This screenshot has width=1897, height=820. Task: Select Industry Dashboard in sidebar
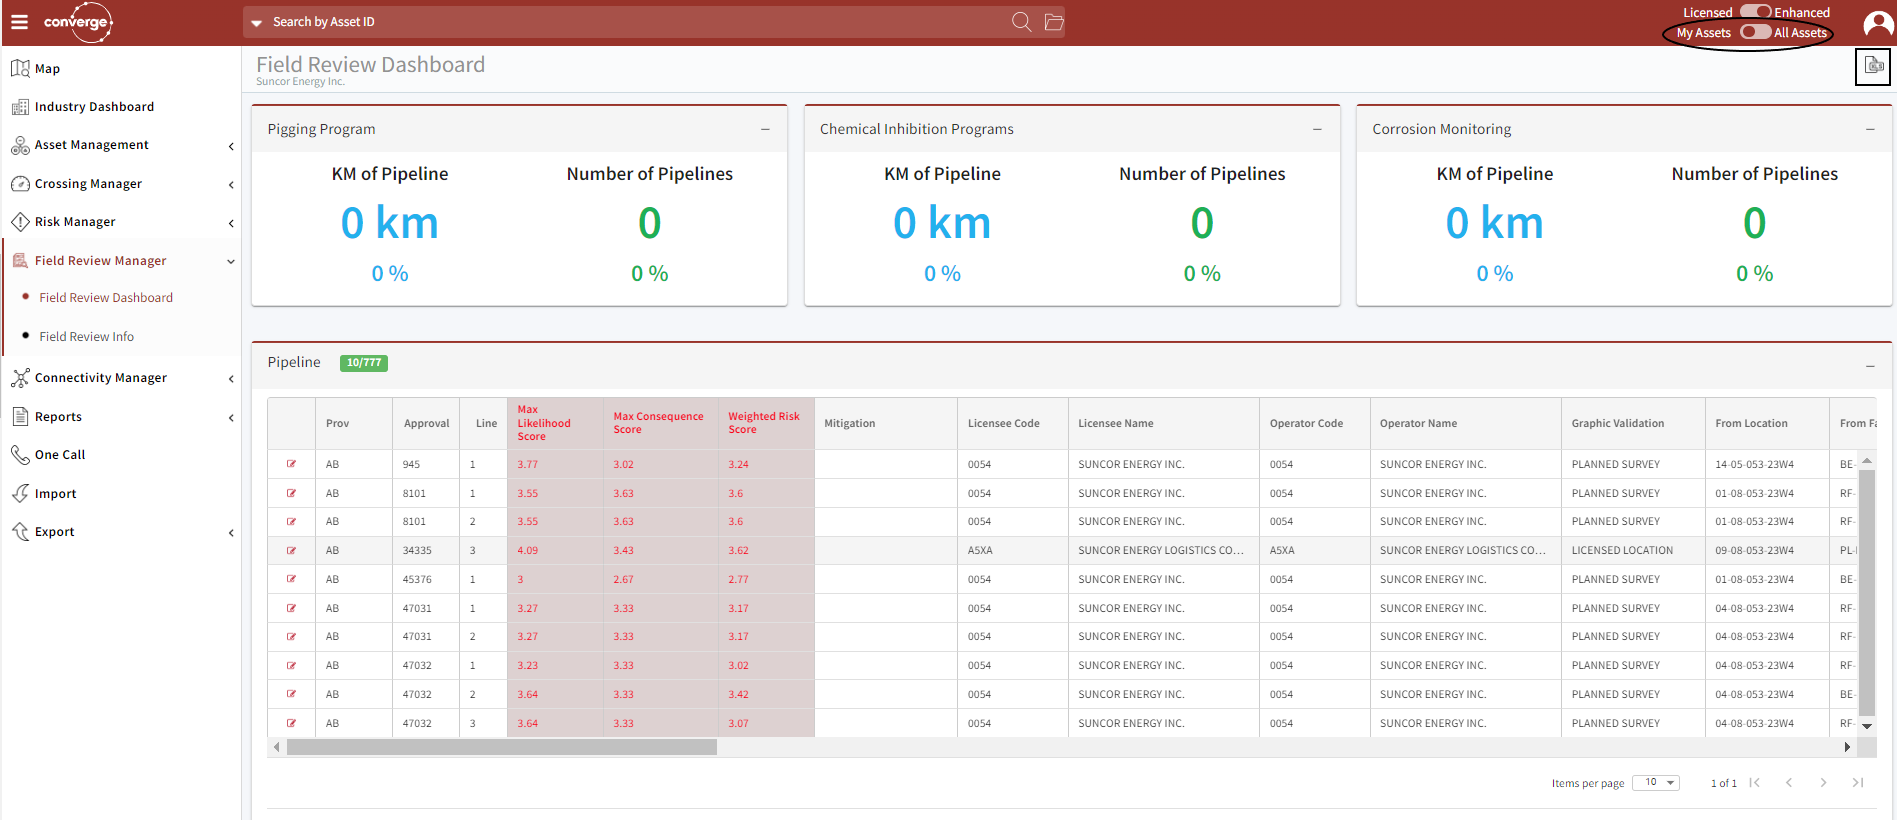click(94, 107)
